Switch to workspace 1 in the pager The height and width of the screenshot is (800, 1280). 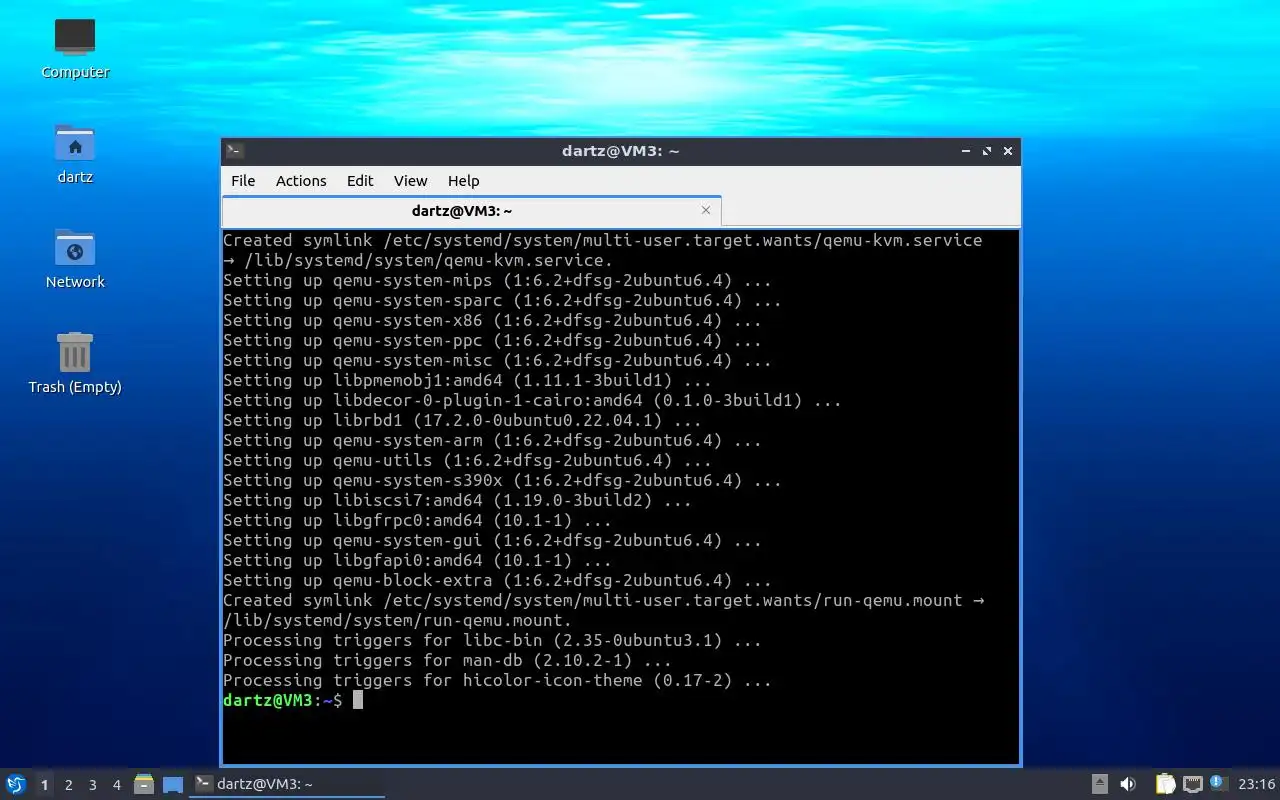(44, 785)
